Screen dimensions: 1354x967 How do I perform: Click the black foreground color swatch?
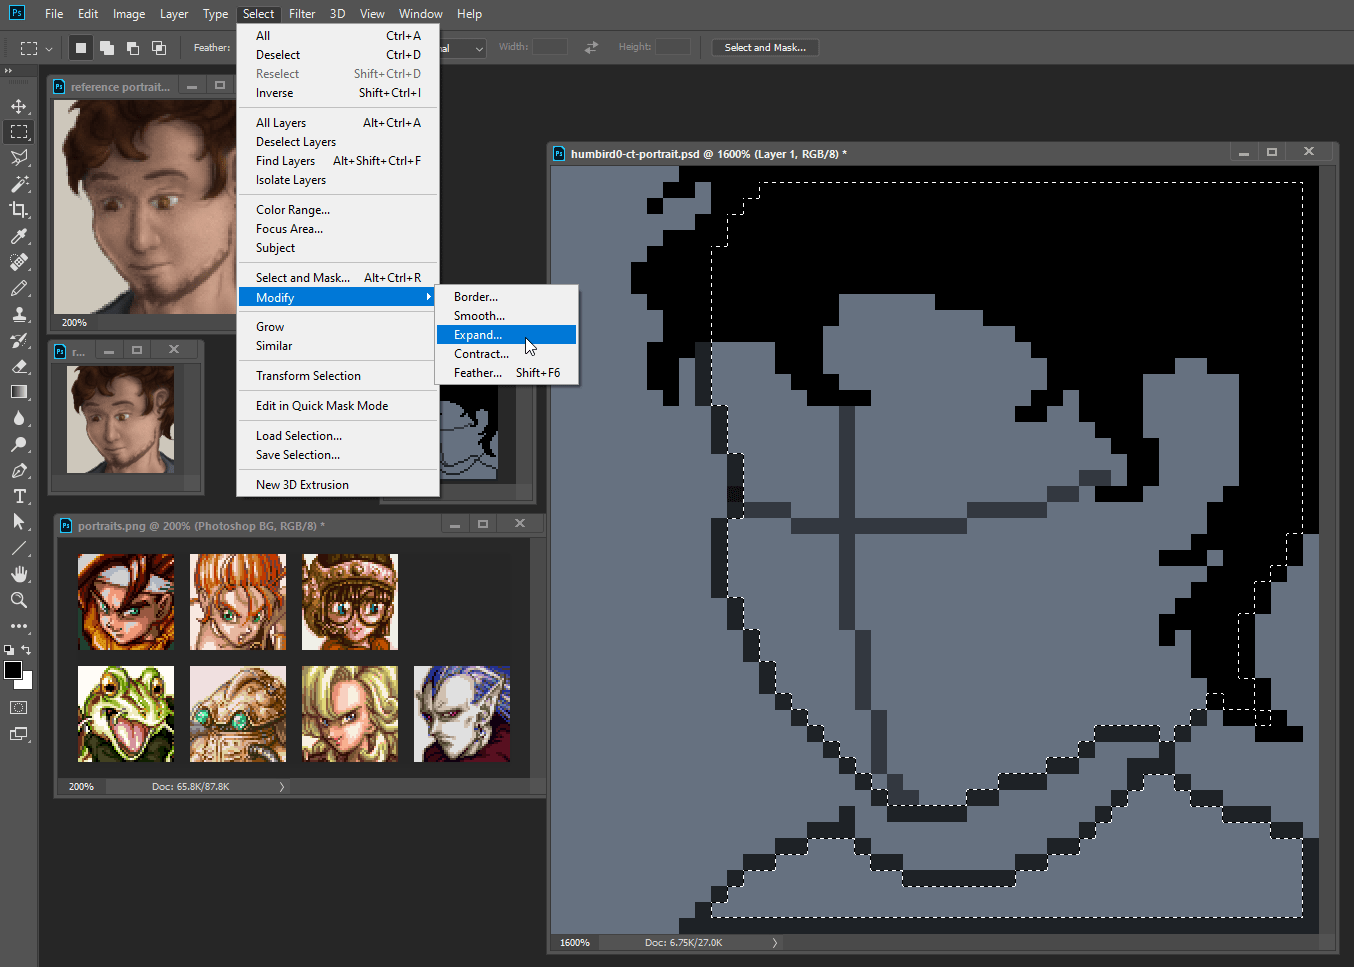[13, 670]
